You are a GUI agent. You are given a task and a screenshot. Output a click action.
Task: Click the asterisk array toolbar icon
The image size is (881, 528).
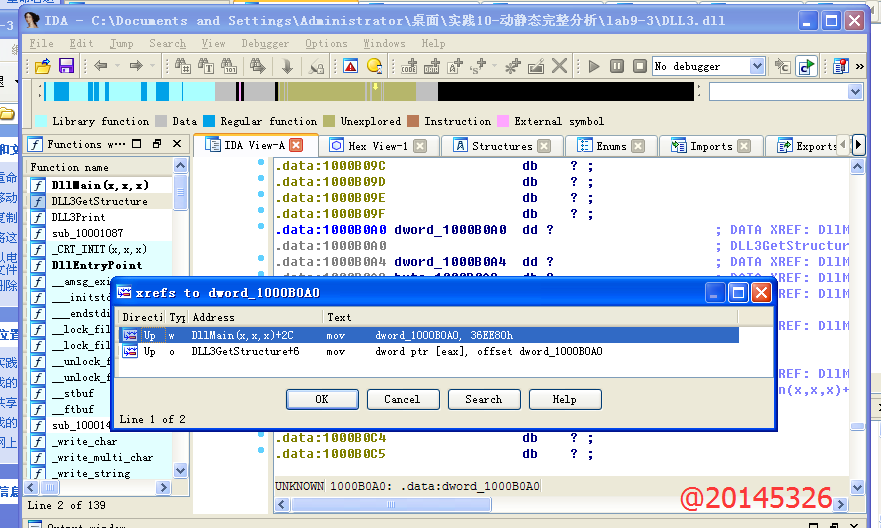tap(512, 66)
